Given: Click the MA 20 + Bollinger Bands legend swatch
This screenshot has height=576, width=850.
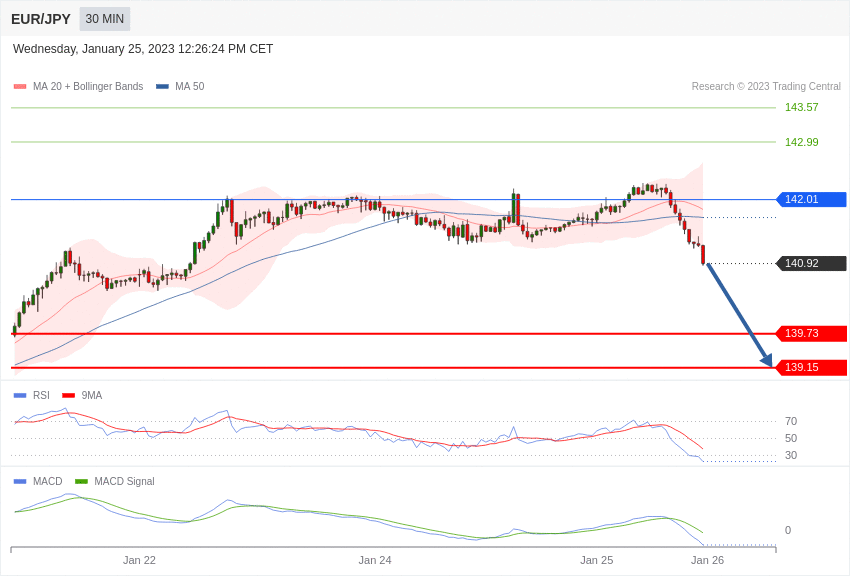Looking at the screenshot, I should (20, 86).
